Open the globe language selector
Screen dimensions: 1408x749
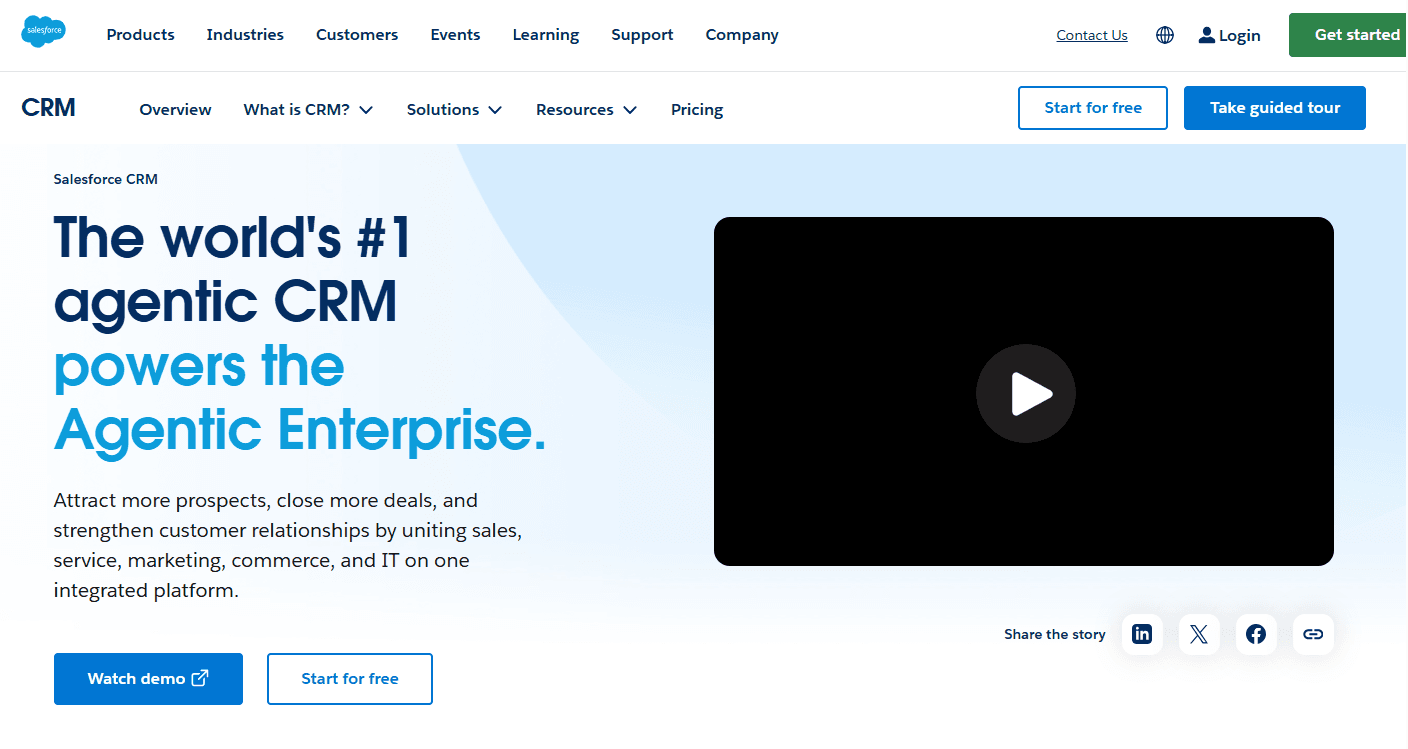(x=1165, y=35)
